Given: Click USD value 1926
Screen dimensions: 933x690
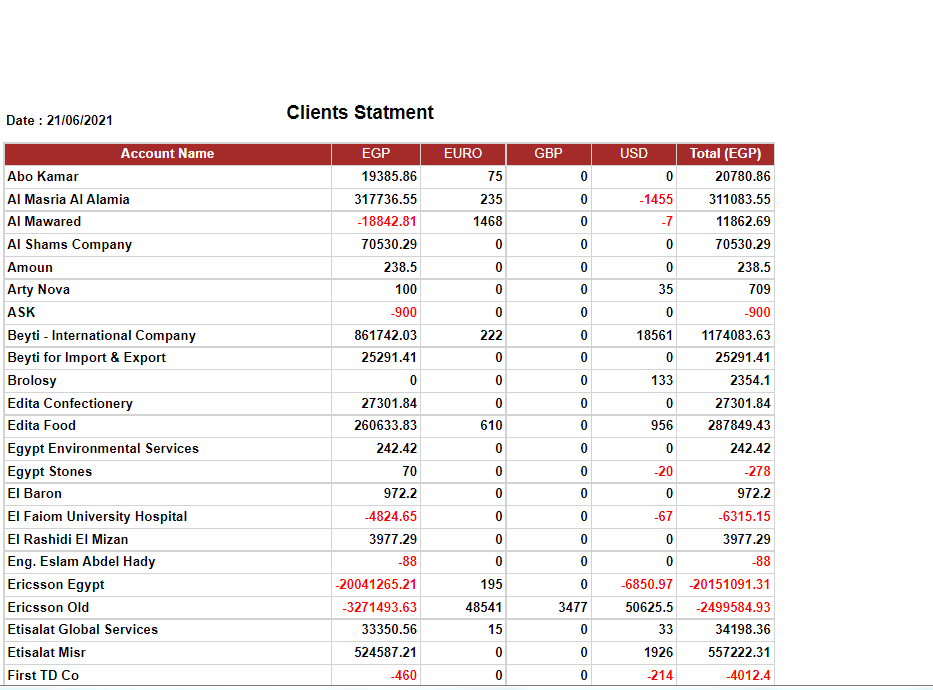Looking at the screenshot, I should 659,653.
